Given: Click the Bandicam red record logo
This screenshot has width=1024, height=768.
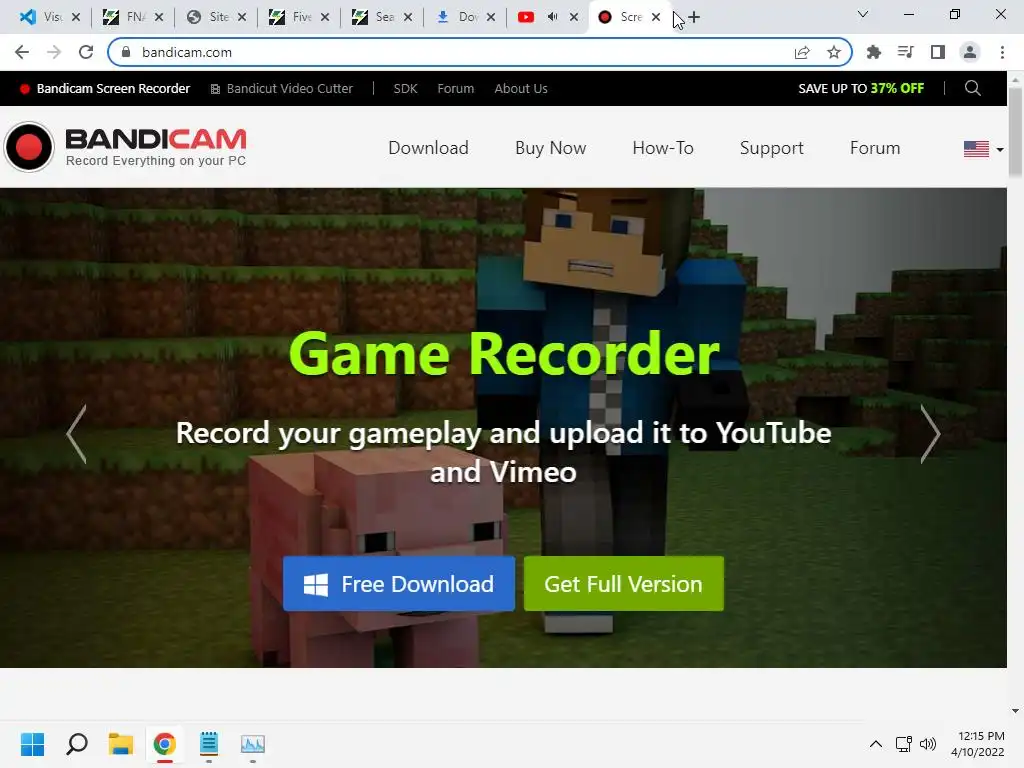Looking at the screenshot, I should 29,147.
